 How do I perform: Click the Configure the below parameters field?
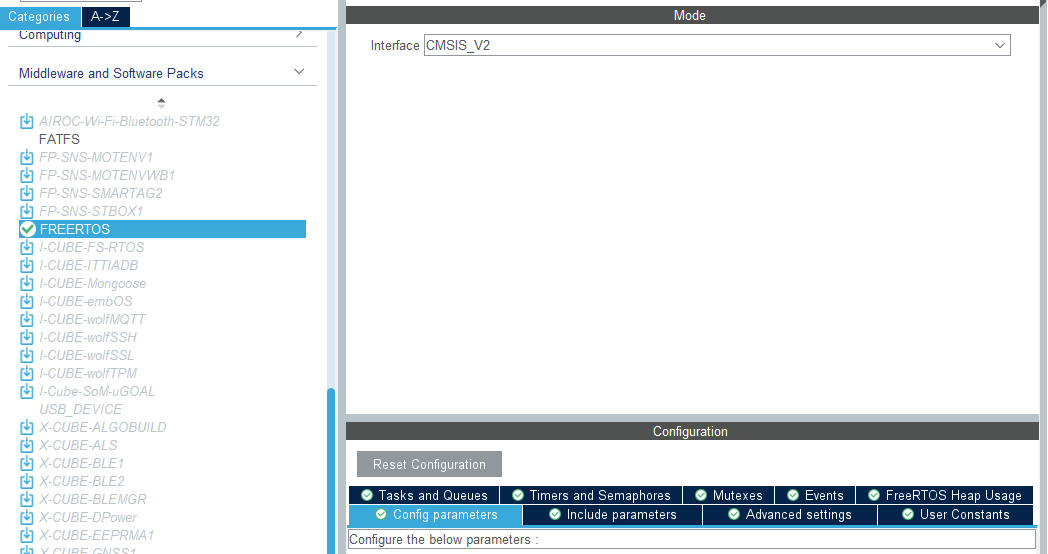coord(692,539)
